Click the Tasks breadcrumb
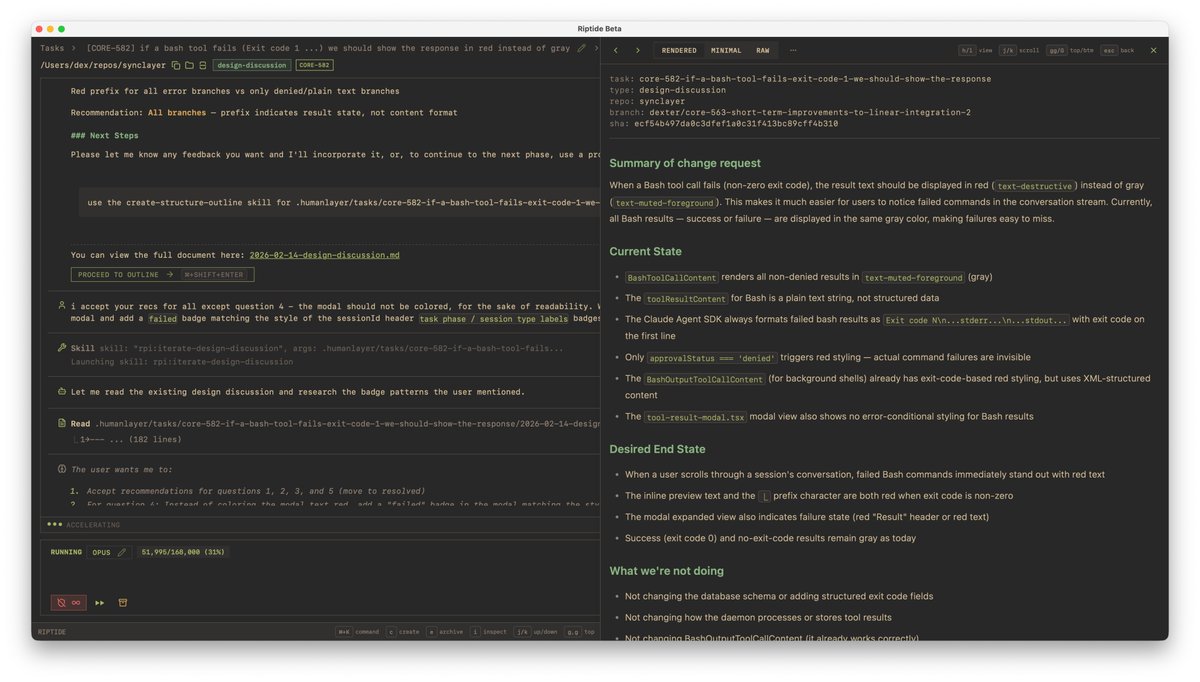 coord(52,48)
